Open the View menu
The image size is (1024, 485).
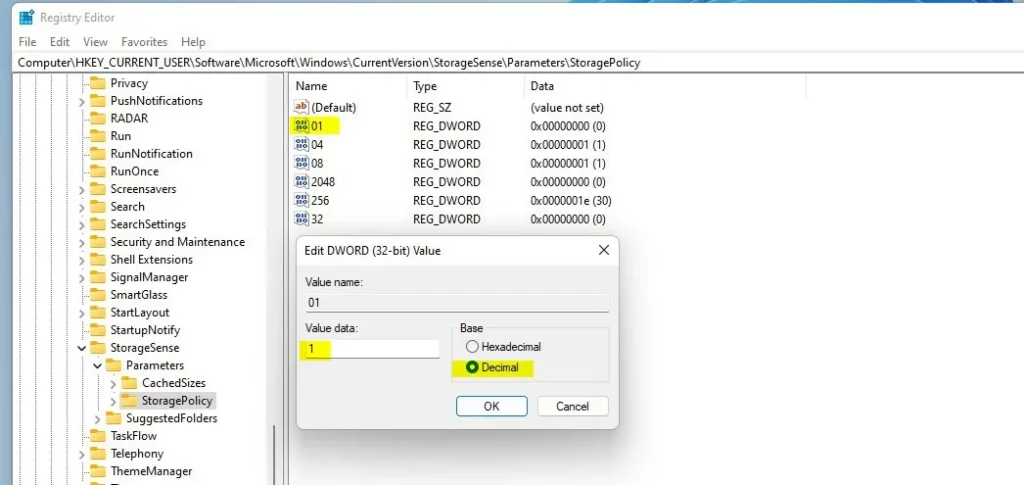[95, 42]
